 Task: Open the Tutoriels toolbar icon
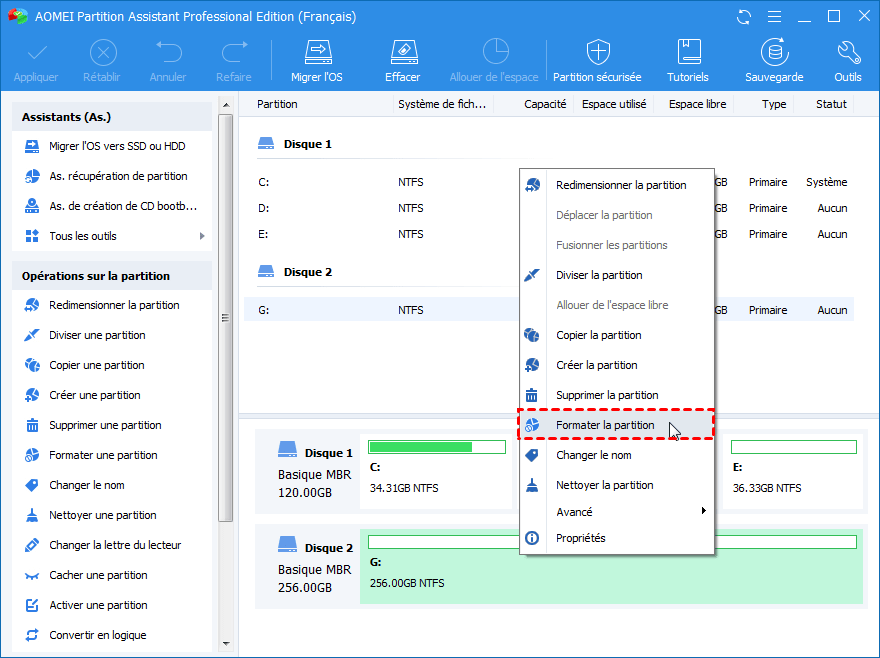[x=689, y=53]
